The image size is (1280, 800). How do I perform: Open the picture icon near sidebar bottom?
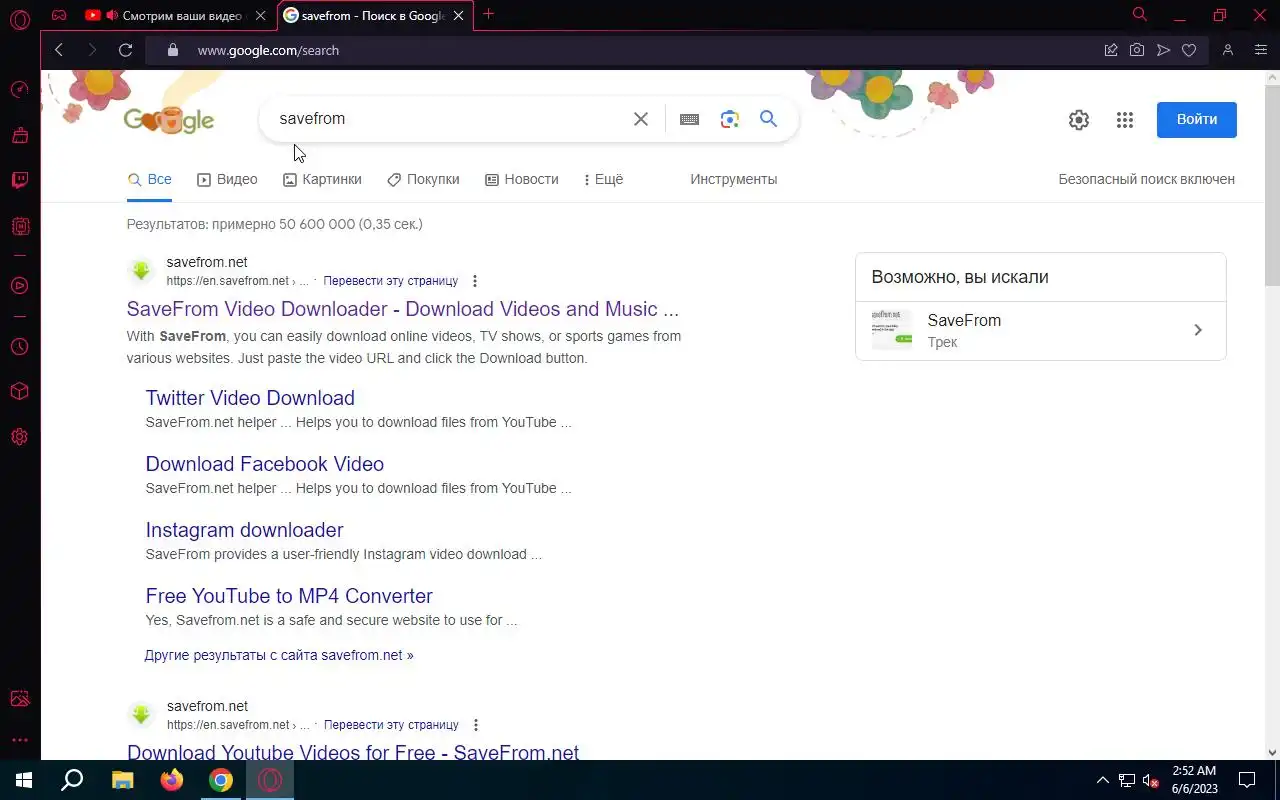(20, 698)
